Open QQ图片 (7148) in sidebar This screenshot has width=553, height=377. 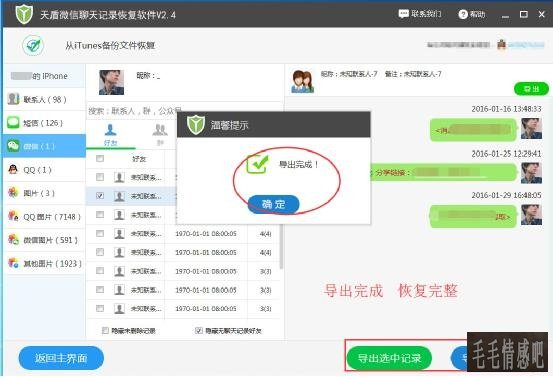[44, 217]
